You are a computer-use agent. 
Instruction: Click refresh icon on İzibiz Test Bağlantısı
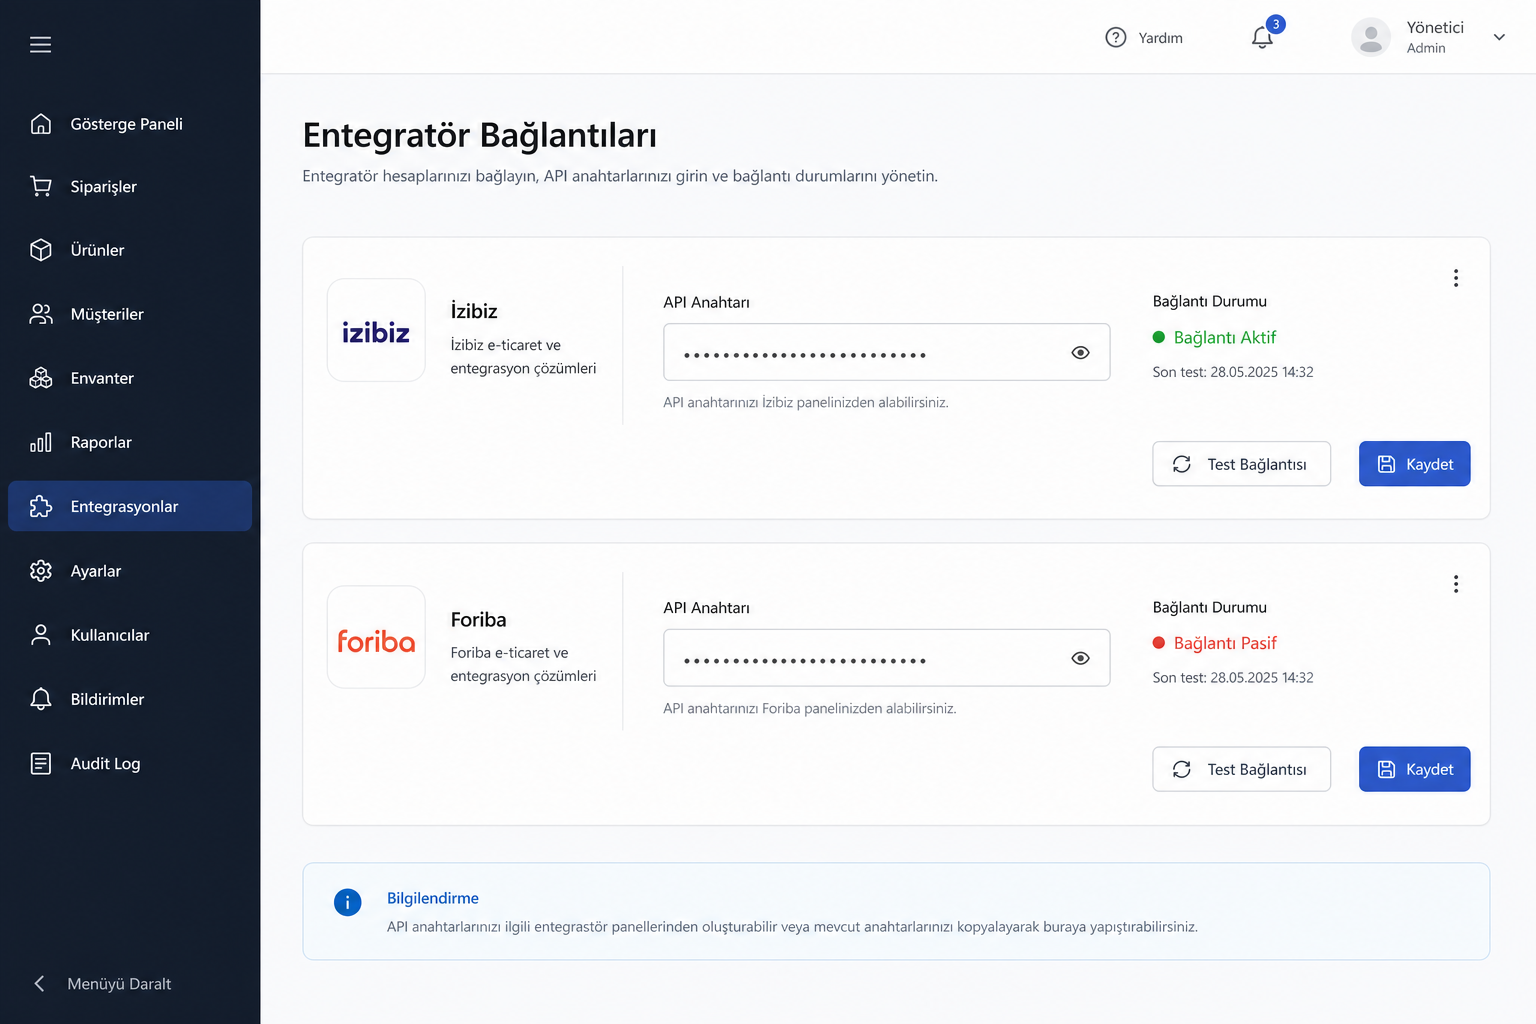(x=1182, y=464)
